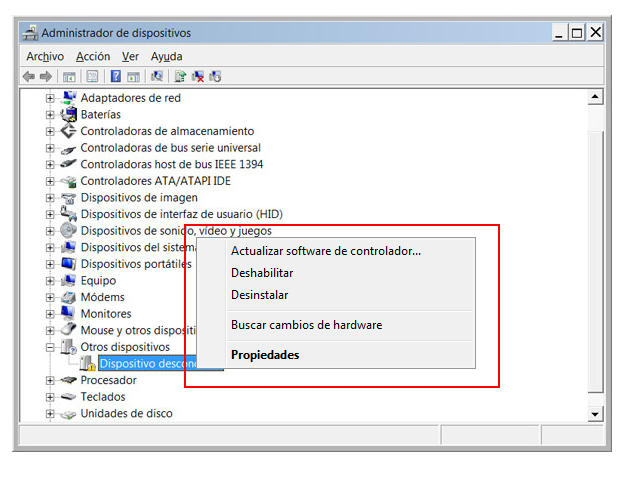Click the Back arrow toolbar icon
Image resolution: width=626 pixels, height=503 pixels.
(x=29, y=76)
